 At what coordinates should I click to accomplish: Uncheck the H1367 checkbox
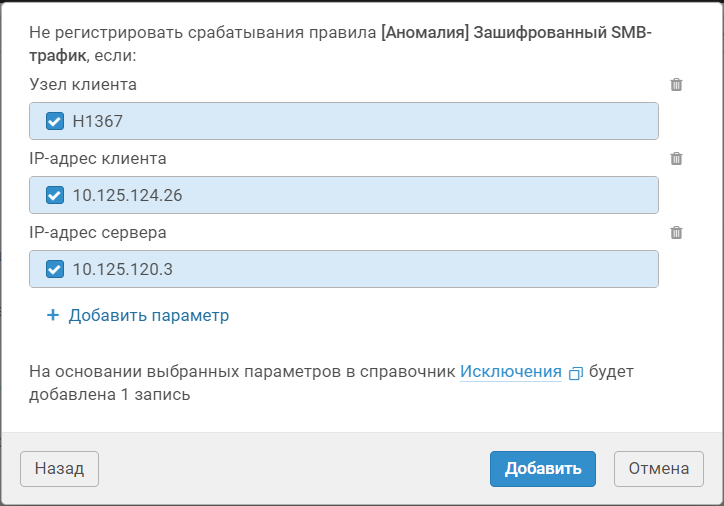[x=55, y=121]
